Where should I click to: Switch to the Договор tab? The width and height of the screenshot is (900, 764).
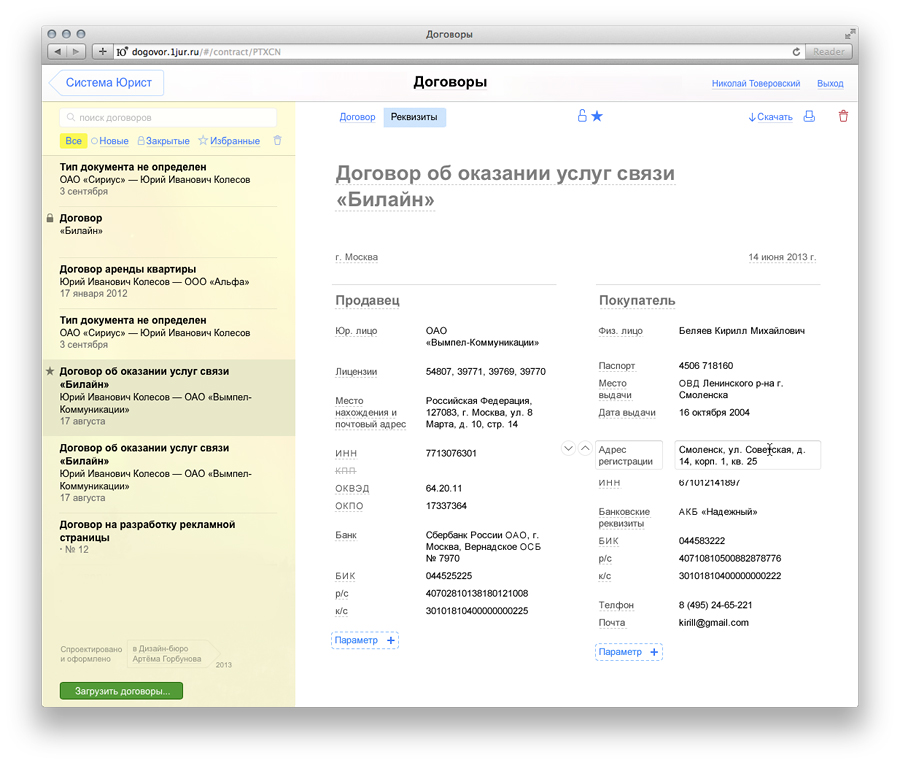[x=357, y=116]
